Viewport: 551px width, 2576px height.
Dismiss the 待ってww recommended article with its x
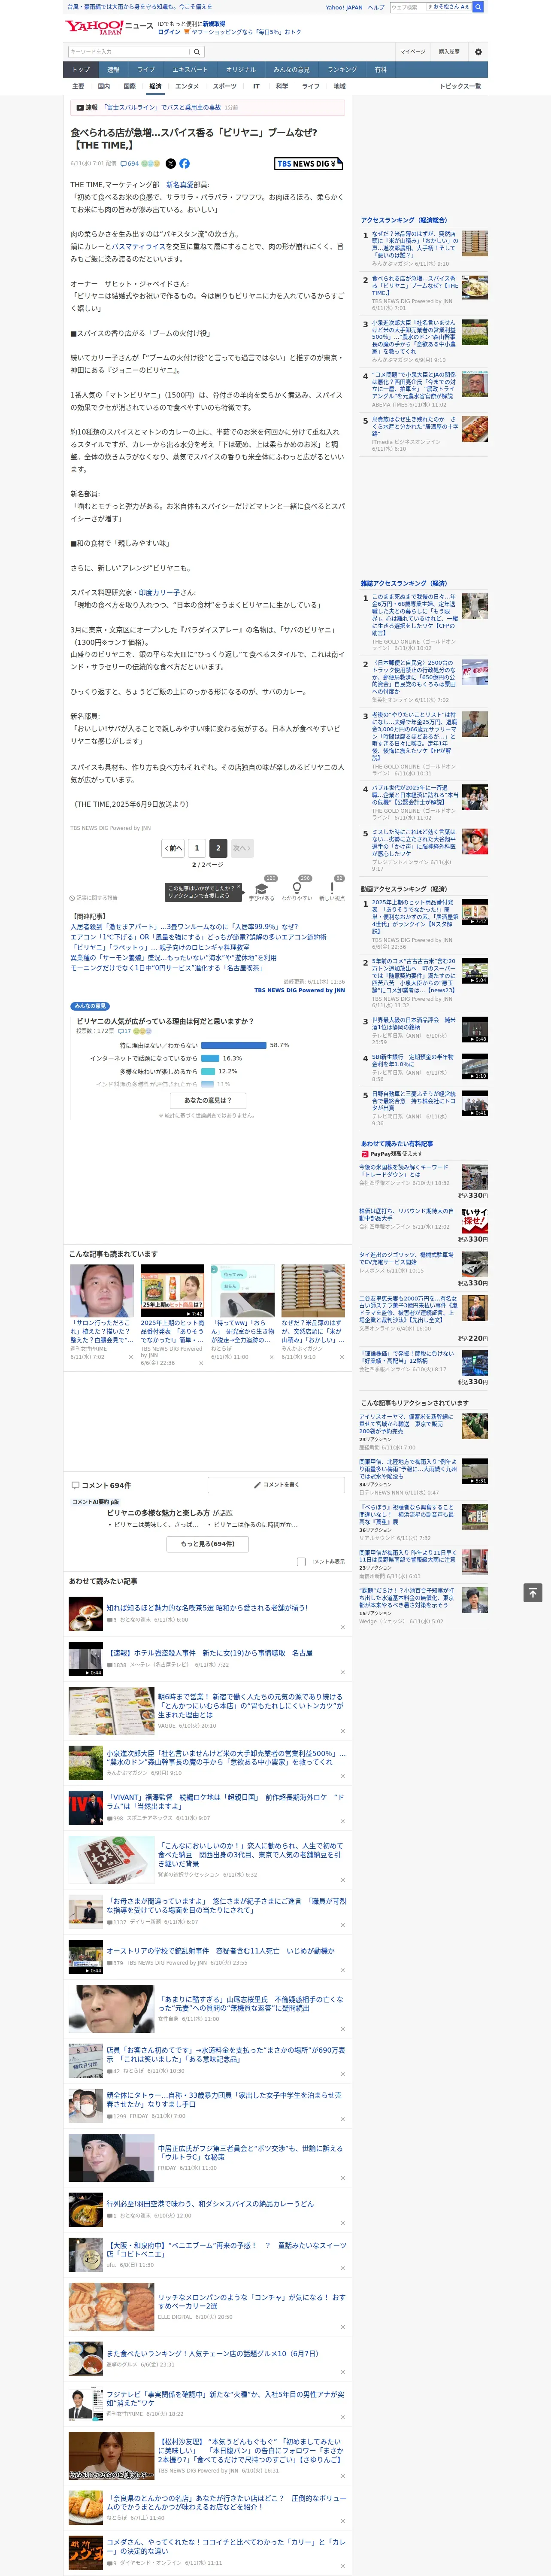click(272, 1358)
